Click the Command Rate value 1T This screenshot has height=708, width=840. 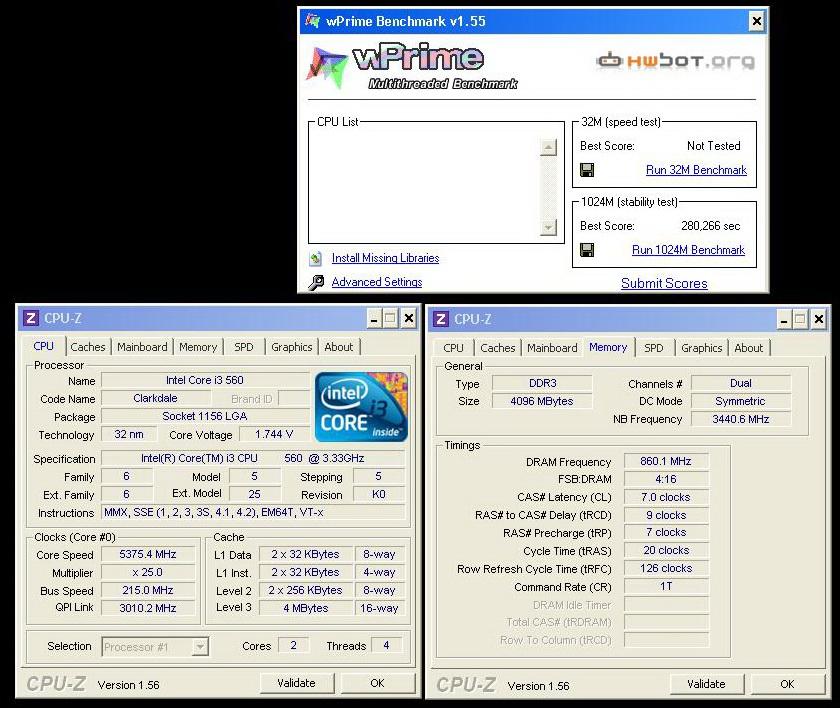coord(666,586)
